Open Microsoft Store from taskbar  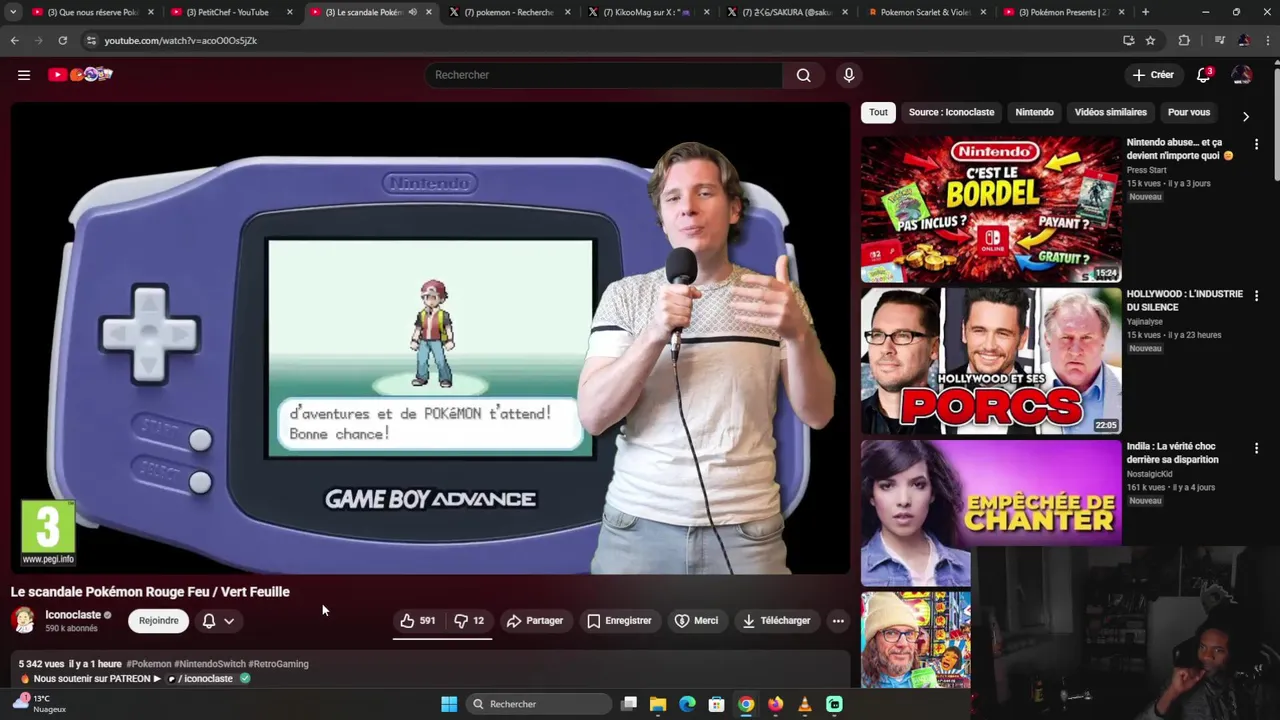coord(716,704)
